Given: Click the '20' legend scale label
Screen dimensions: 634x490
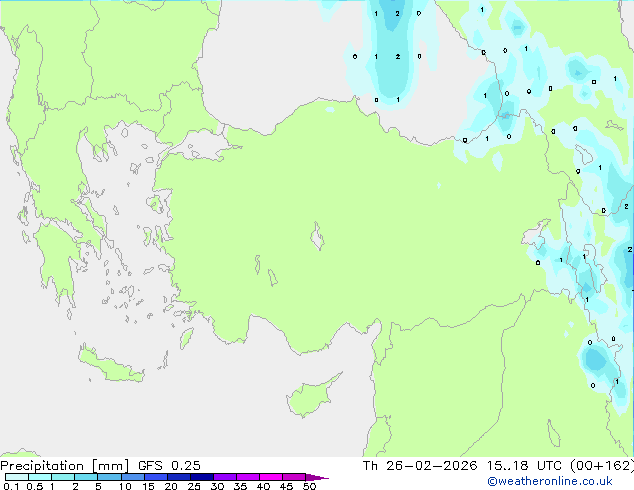Looking at the screenshot, I should click(x=171, y=486).
